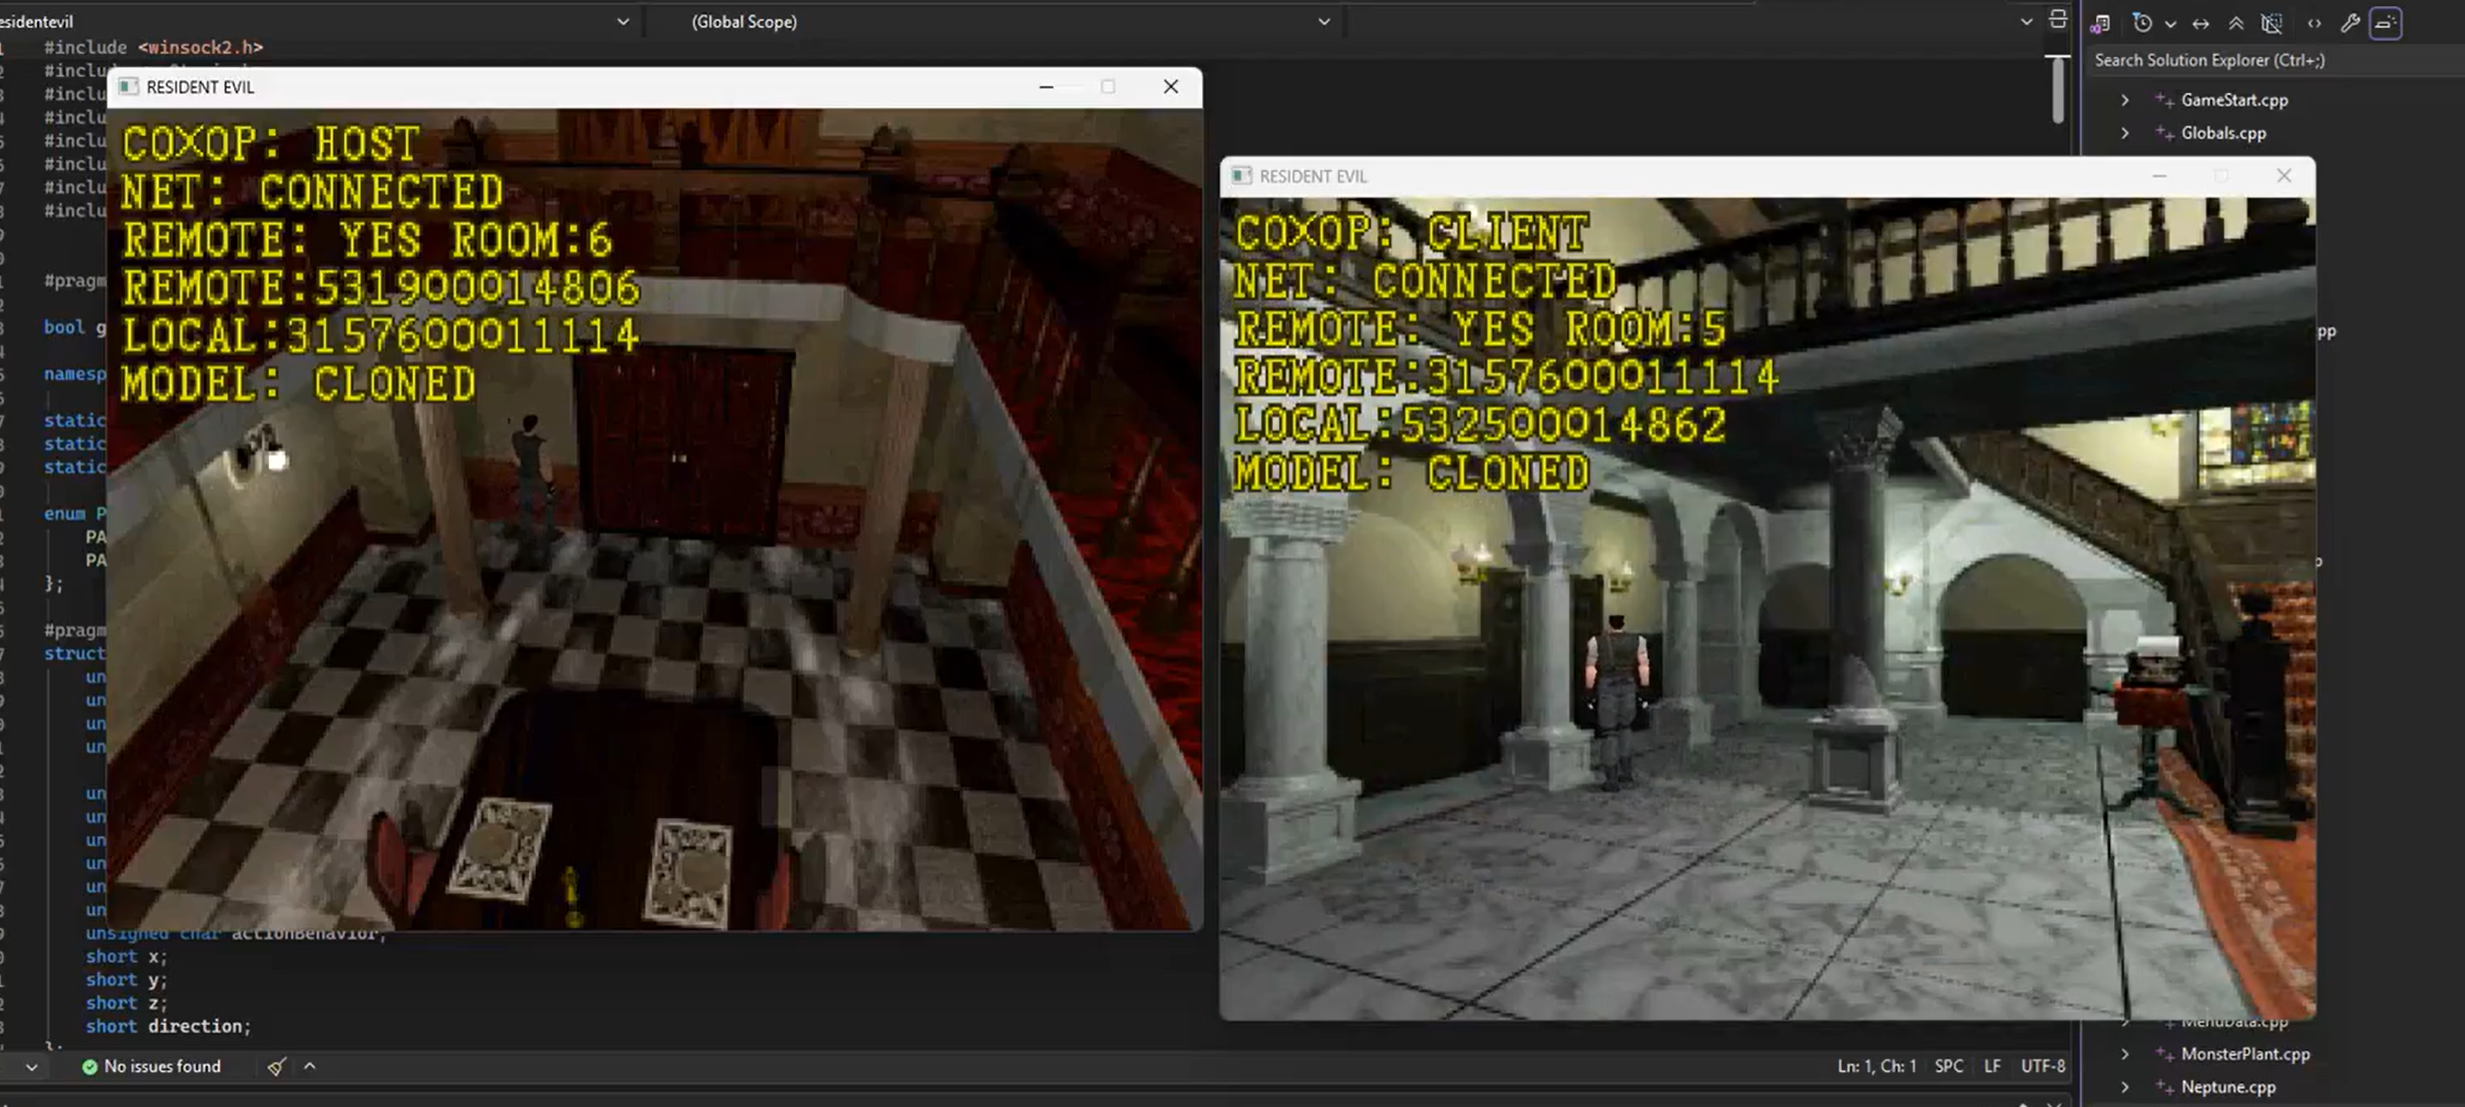Click the Pending Changes Filter clock icon
2465x1107 pixels.
(x=2142, y=23)
